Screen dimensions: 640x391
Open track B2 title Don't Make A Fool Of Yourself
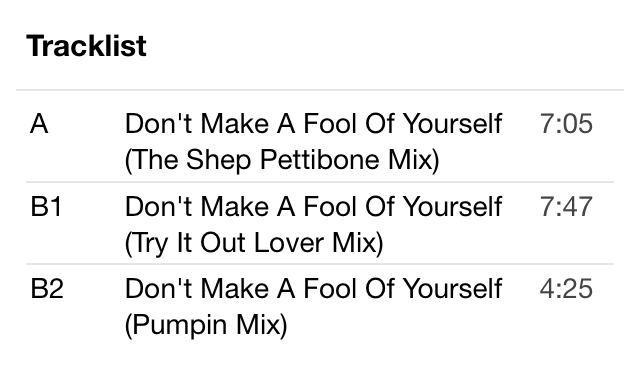click(x=313, y=289)
